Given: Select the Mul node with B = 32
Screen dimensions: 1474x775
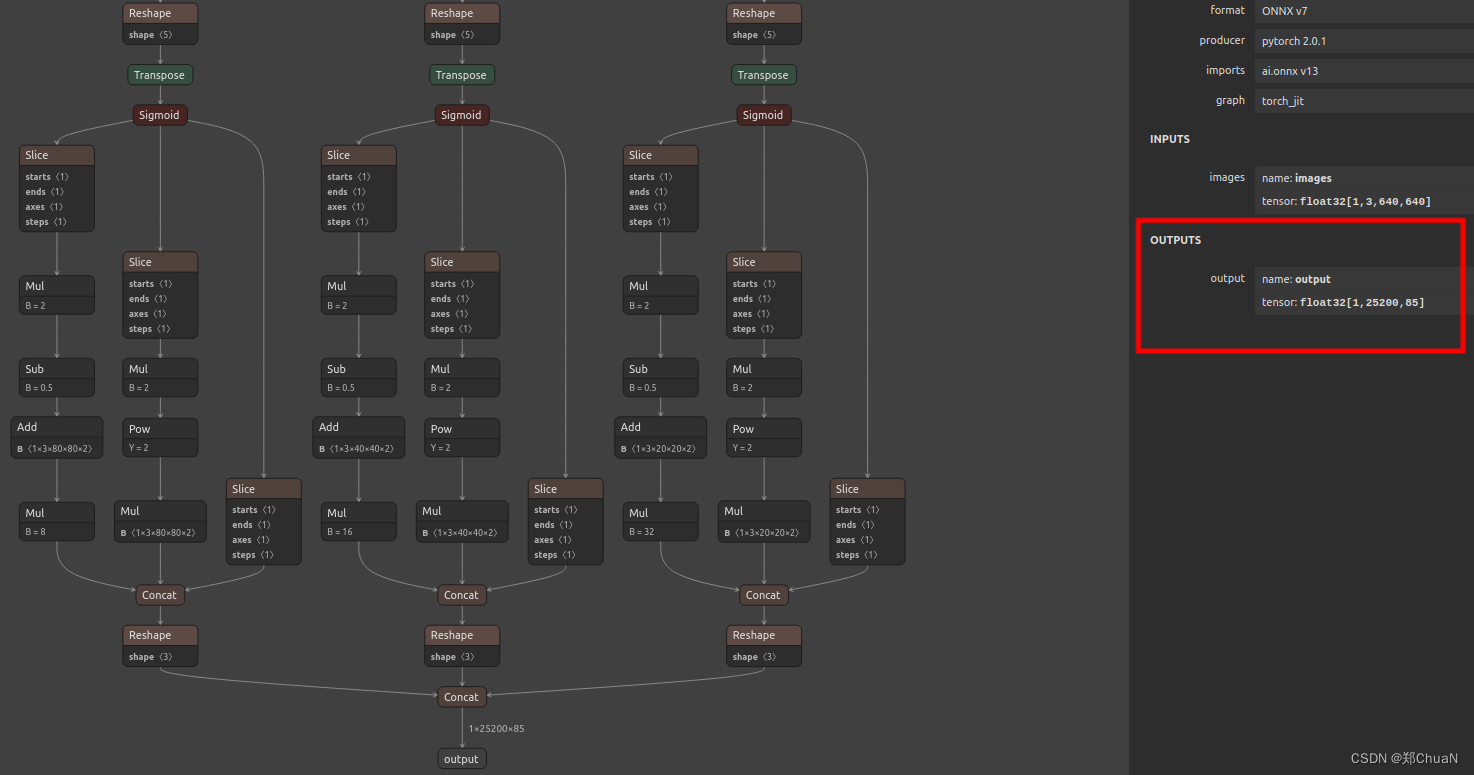Looking at the screenshot, I should [x=661, y=521].
